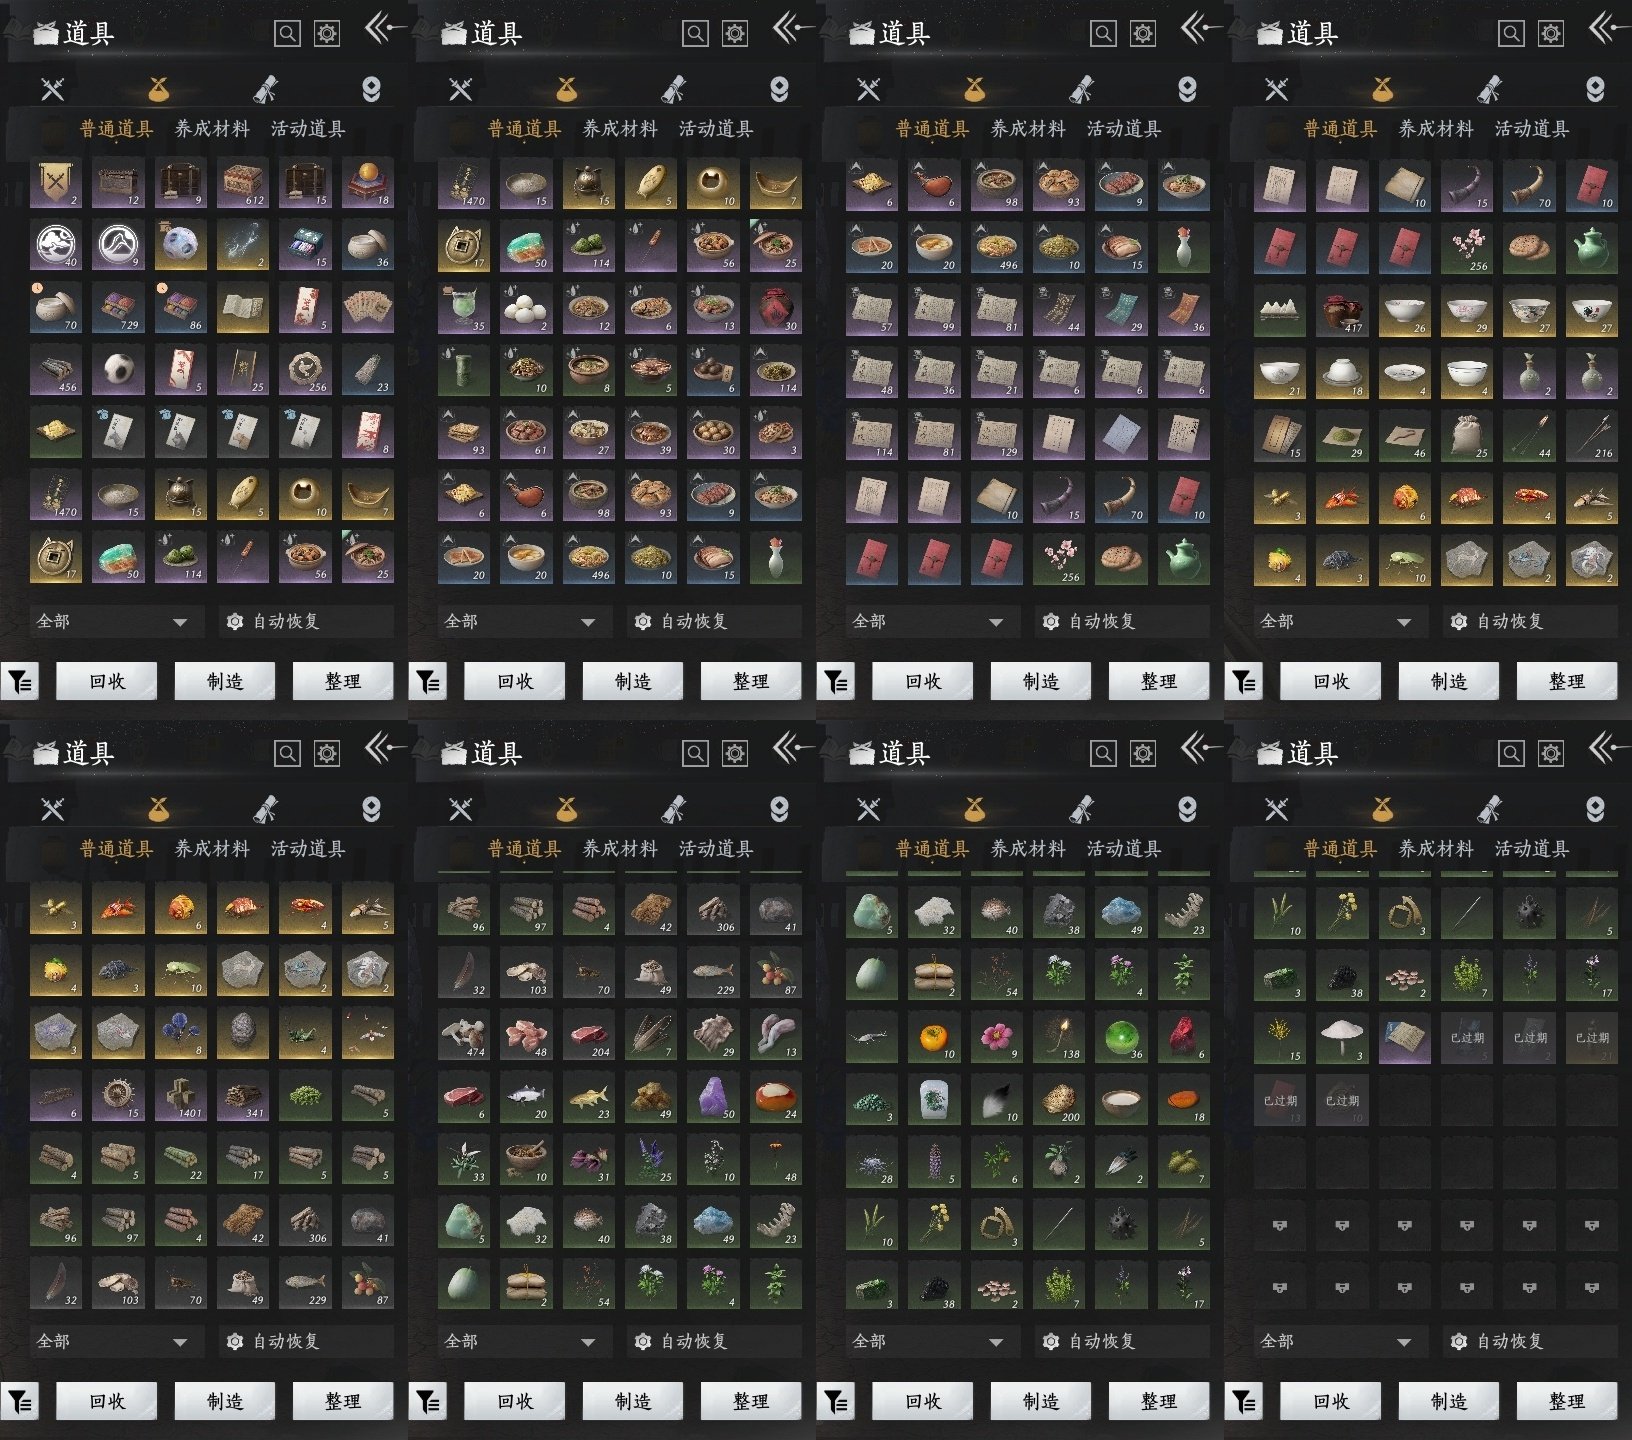Choose the purple crystal item with count 50
The image size is (1632, 1440).
[713, 1097]
